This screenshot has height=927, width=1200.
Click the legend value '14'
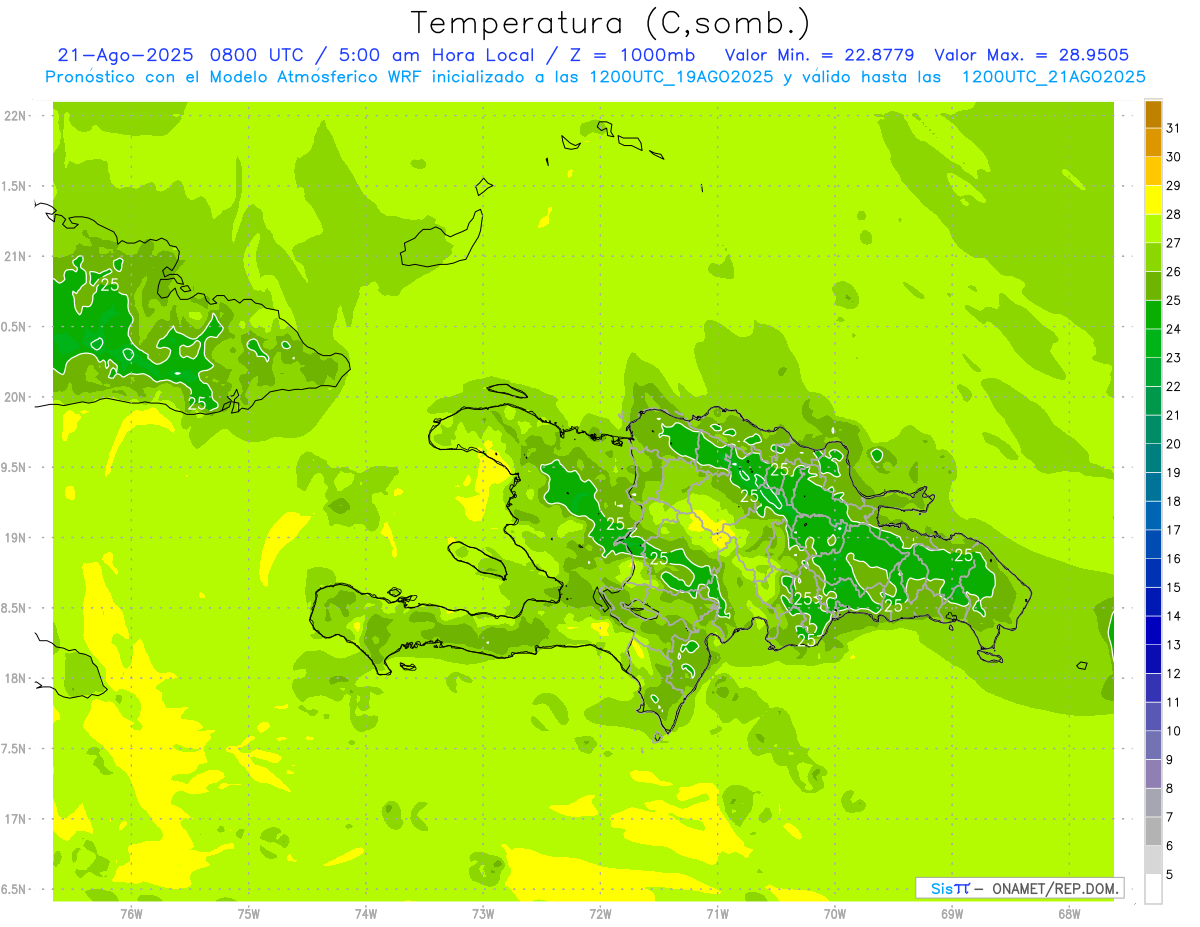point(1174,616)
